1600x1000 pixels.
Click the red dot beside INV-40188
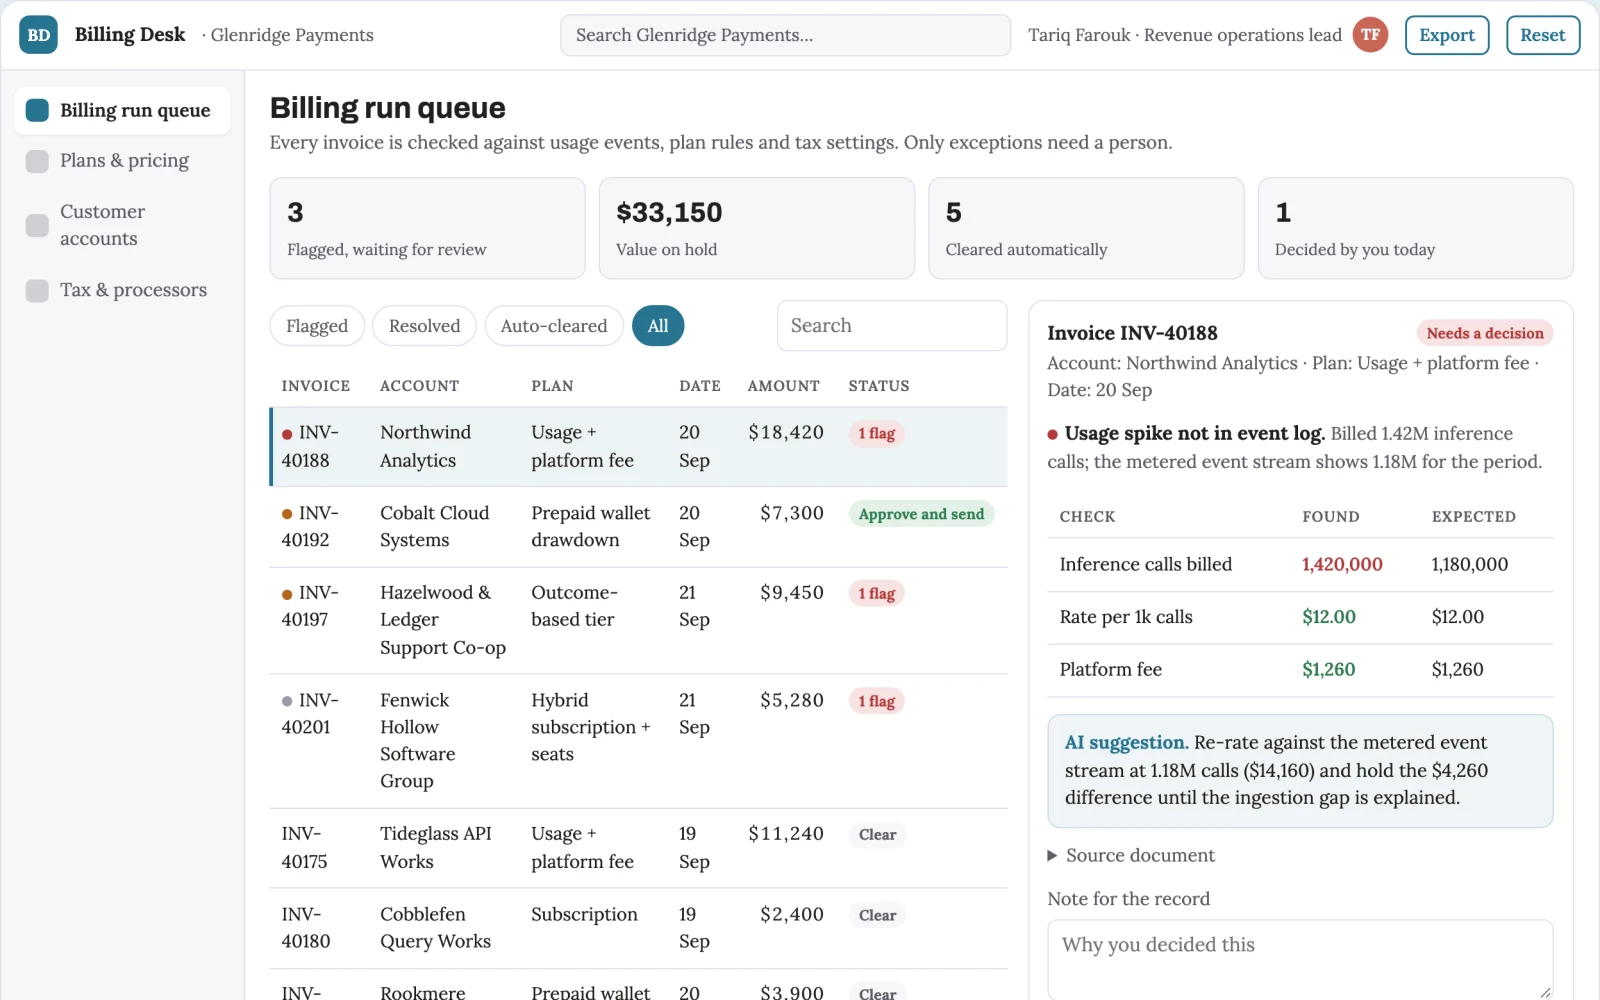(x=287, y=434)
